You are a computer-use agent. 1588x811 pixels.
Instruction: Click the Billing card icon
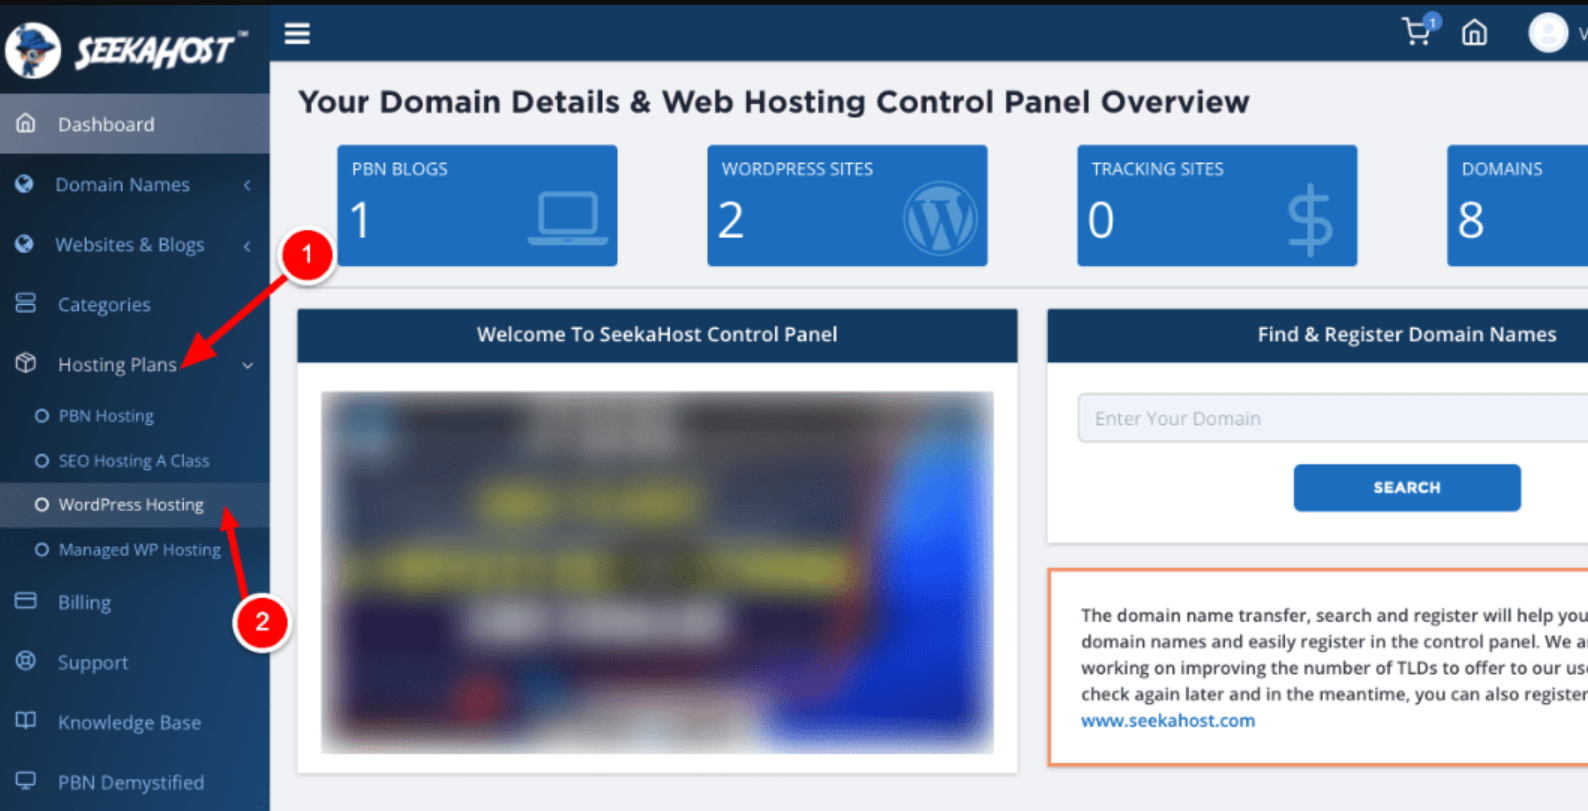pos(26,601)
